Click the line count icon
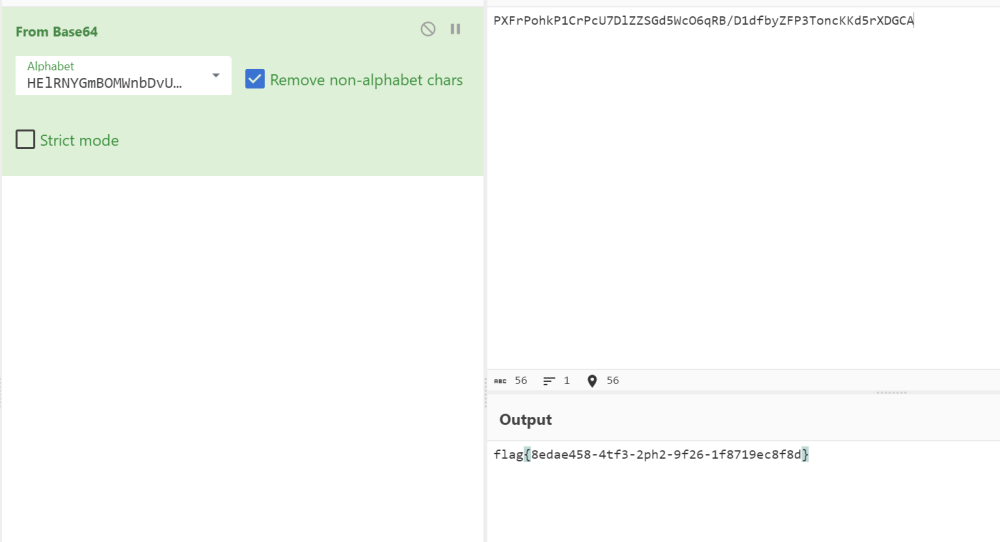1000x542 pixels. click(x=548, y=381)
